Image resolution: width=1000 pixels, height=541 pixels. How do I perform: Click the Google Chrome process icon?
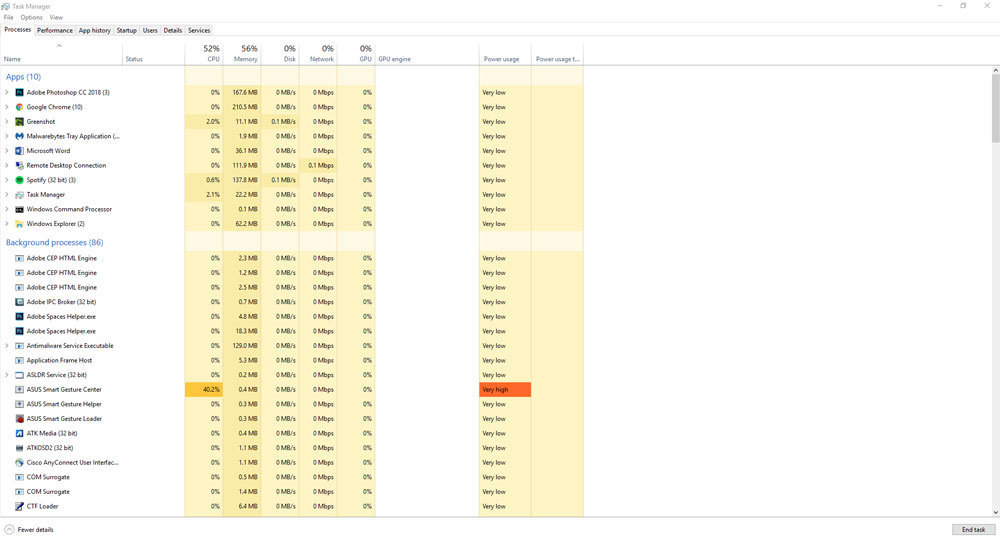[19, 107]
